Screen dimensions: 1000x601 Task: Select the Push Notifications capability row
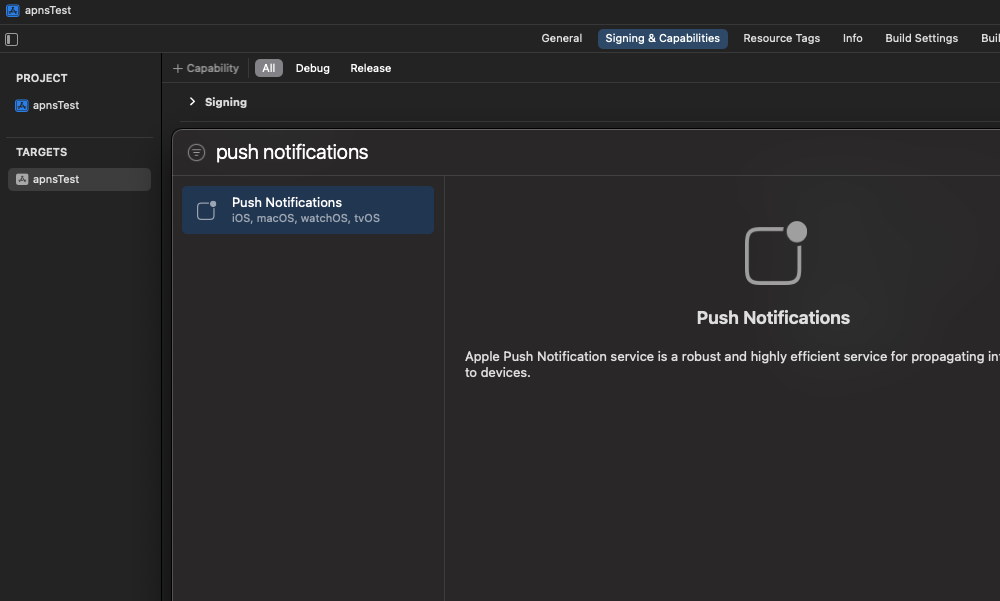(x=307, y=210)
